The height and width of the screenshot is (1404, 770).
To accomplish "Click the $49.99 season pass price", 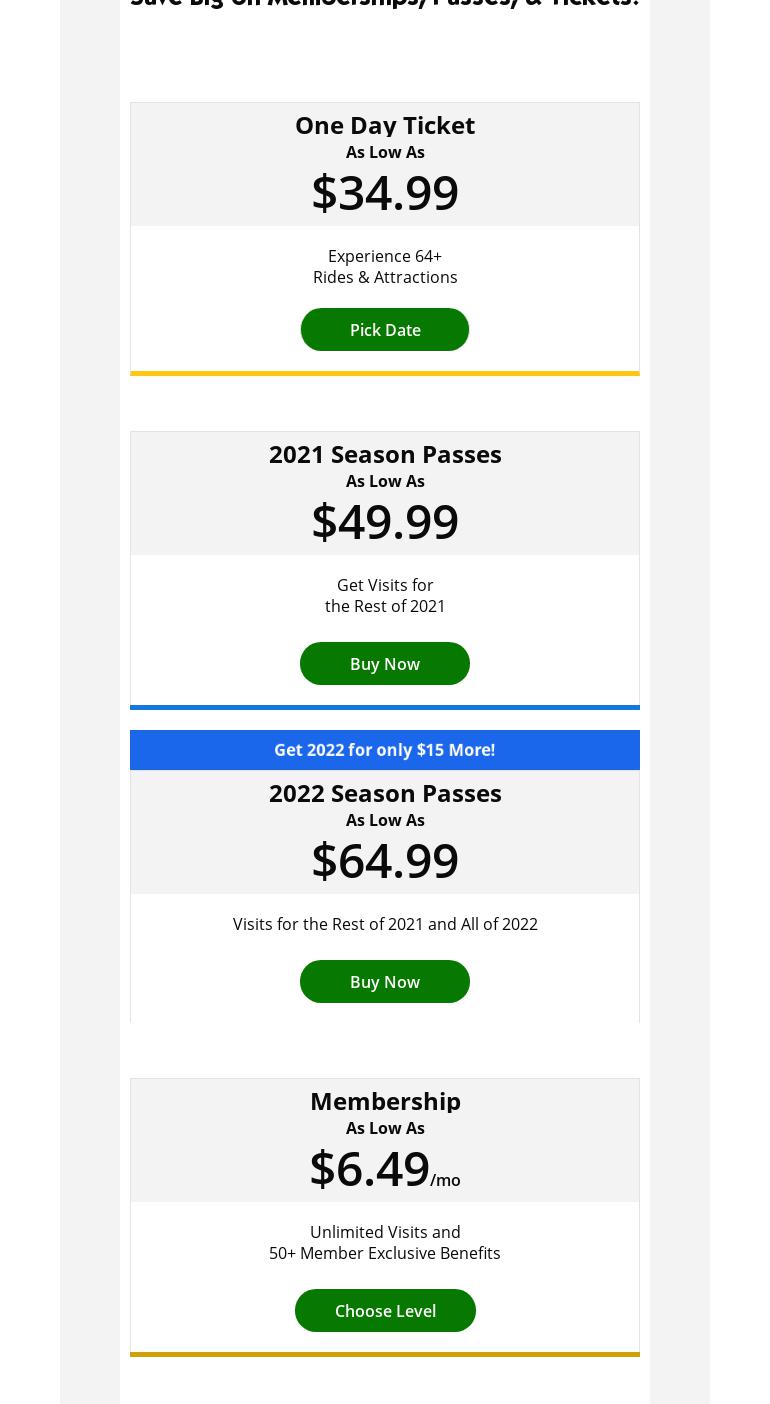I will pos(385,521).
